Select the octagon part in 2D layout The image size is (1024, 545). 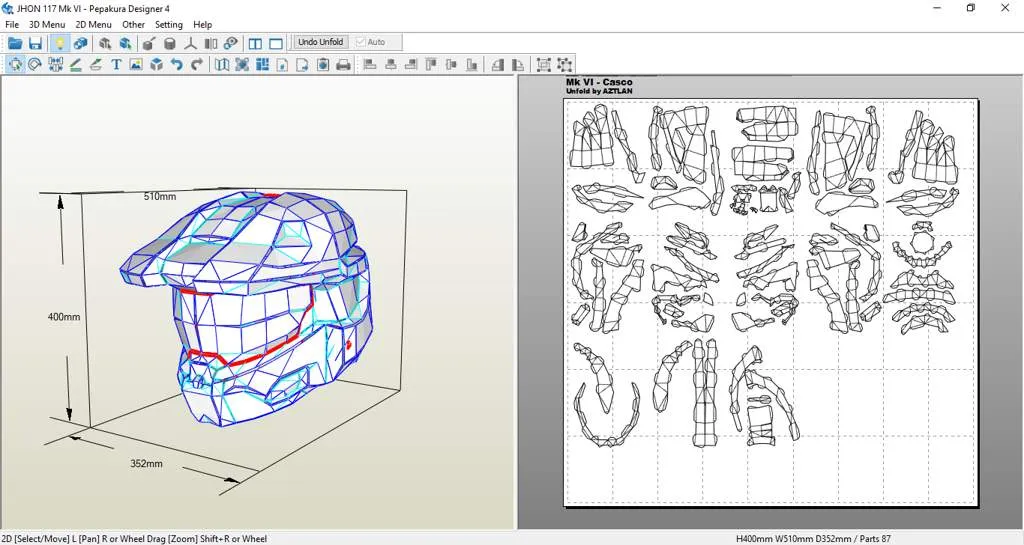921,241
